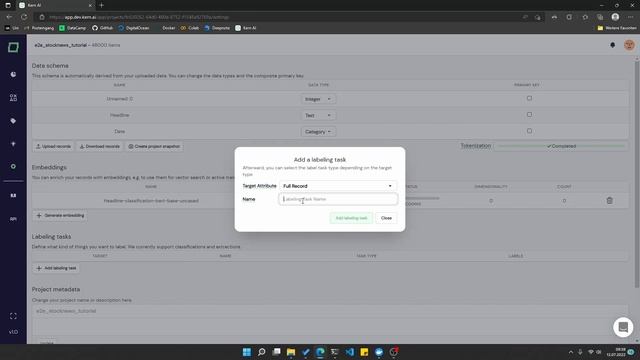
Task: Open the chat support bubble
Action: pyautogui.click(x=623, y=327)
